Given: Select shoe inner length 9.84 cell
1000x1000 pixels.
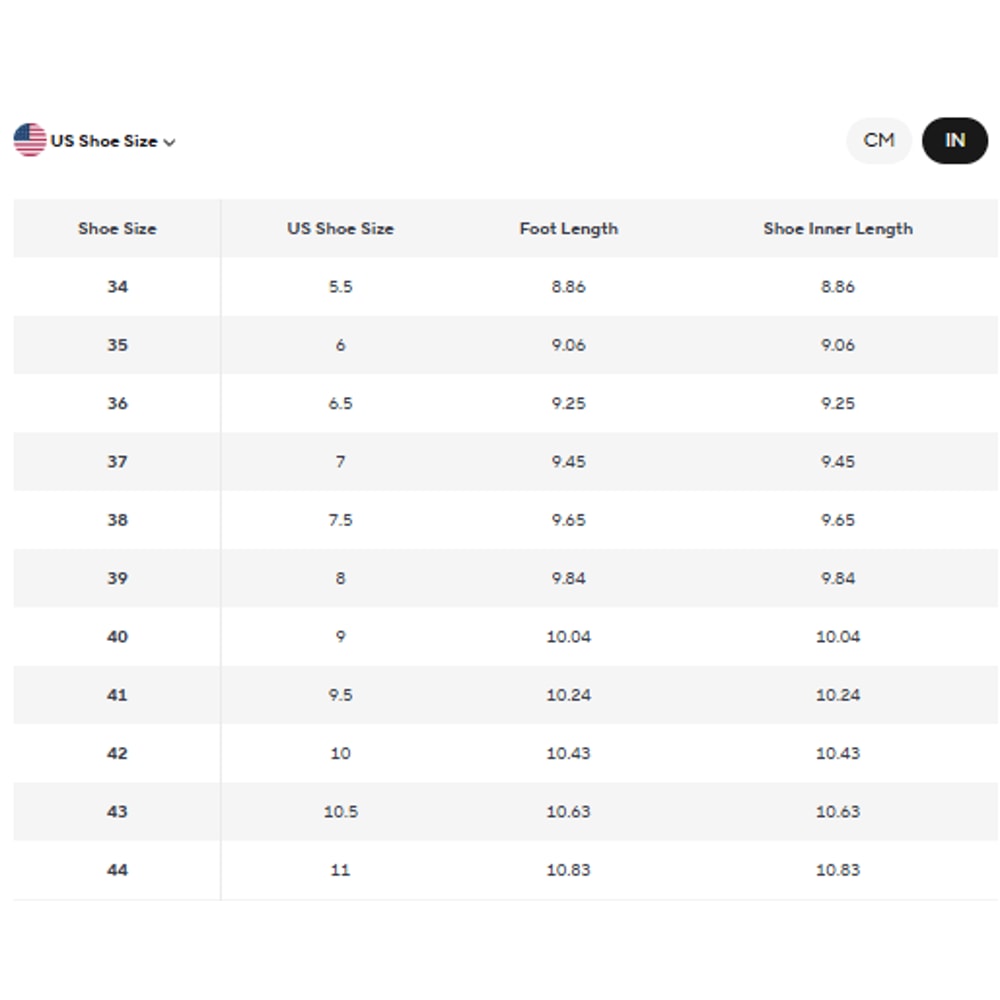Looking at the screenshot, I should [x=837, y=578].
